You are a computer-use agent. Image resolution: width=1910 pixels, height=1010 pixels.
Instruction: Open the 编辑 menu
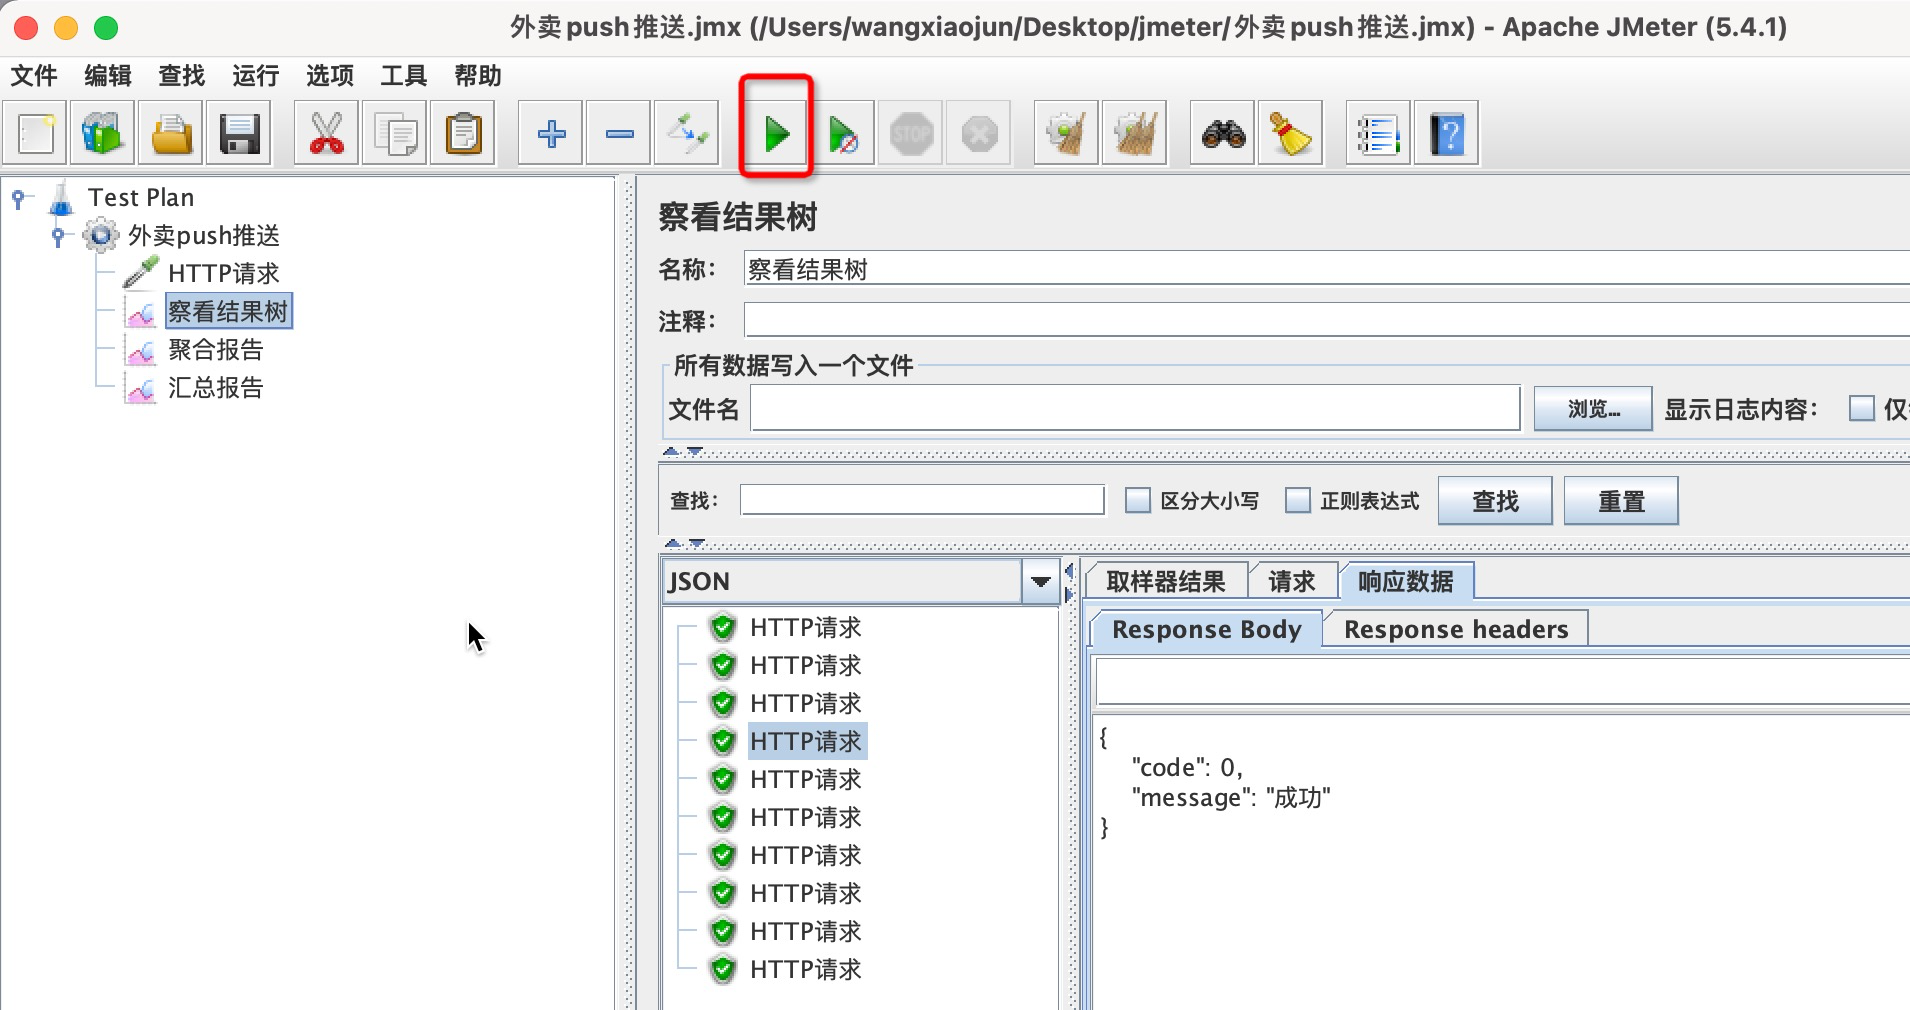pyautogui.click(x=108, y=76)
